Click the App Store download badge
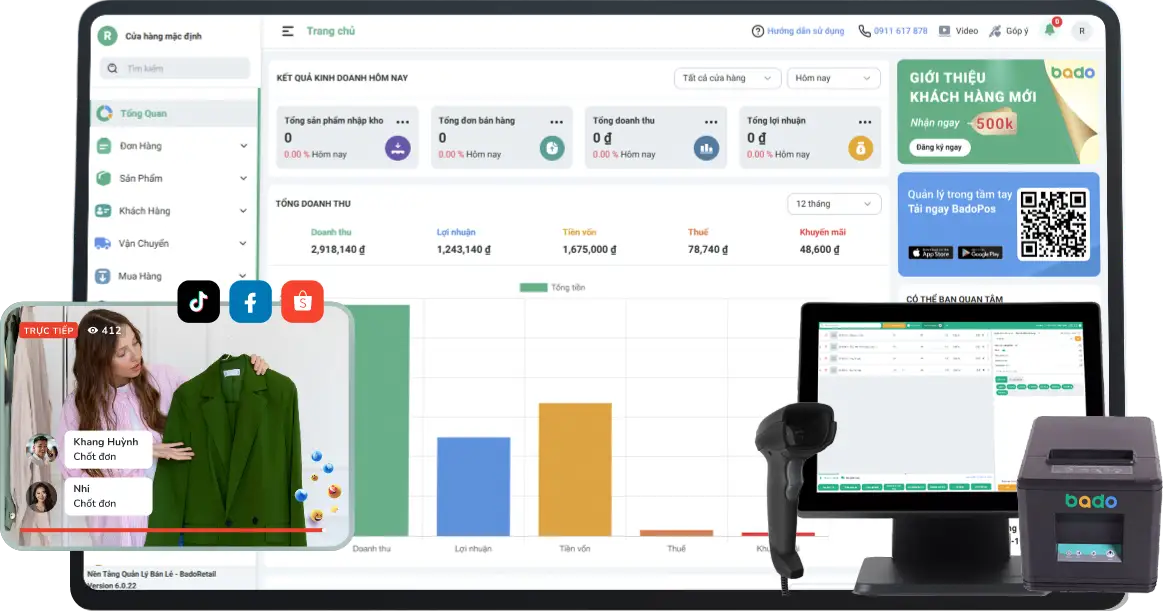Screen dimensions: 1170x612 click(x=930, y=253)
